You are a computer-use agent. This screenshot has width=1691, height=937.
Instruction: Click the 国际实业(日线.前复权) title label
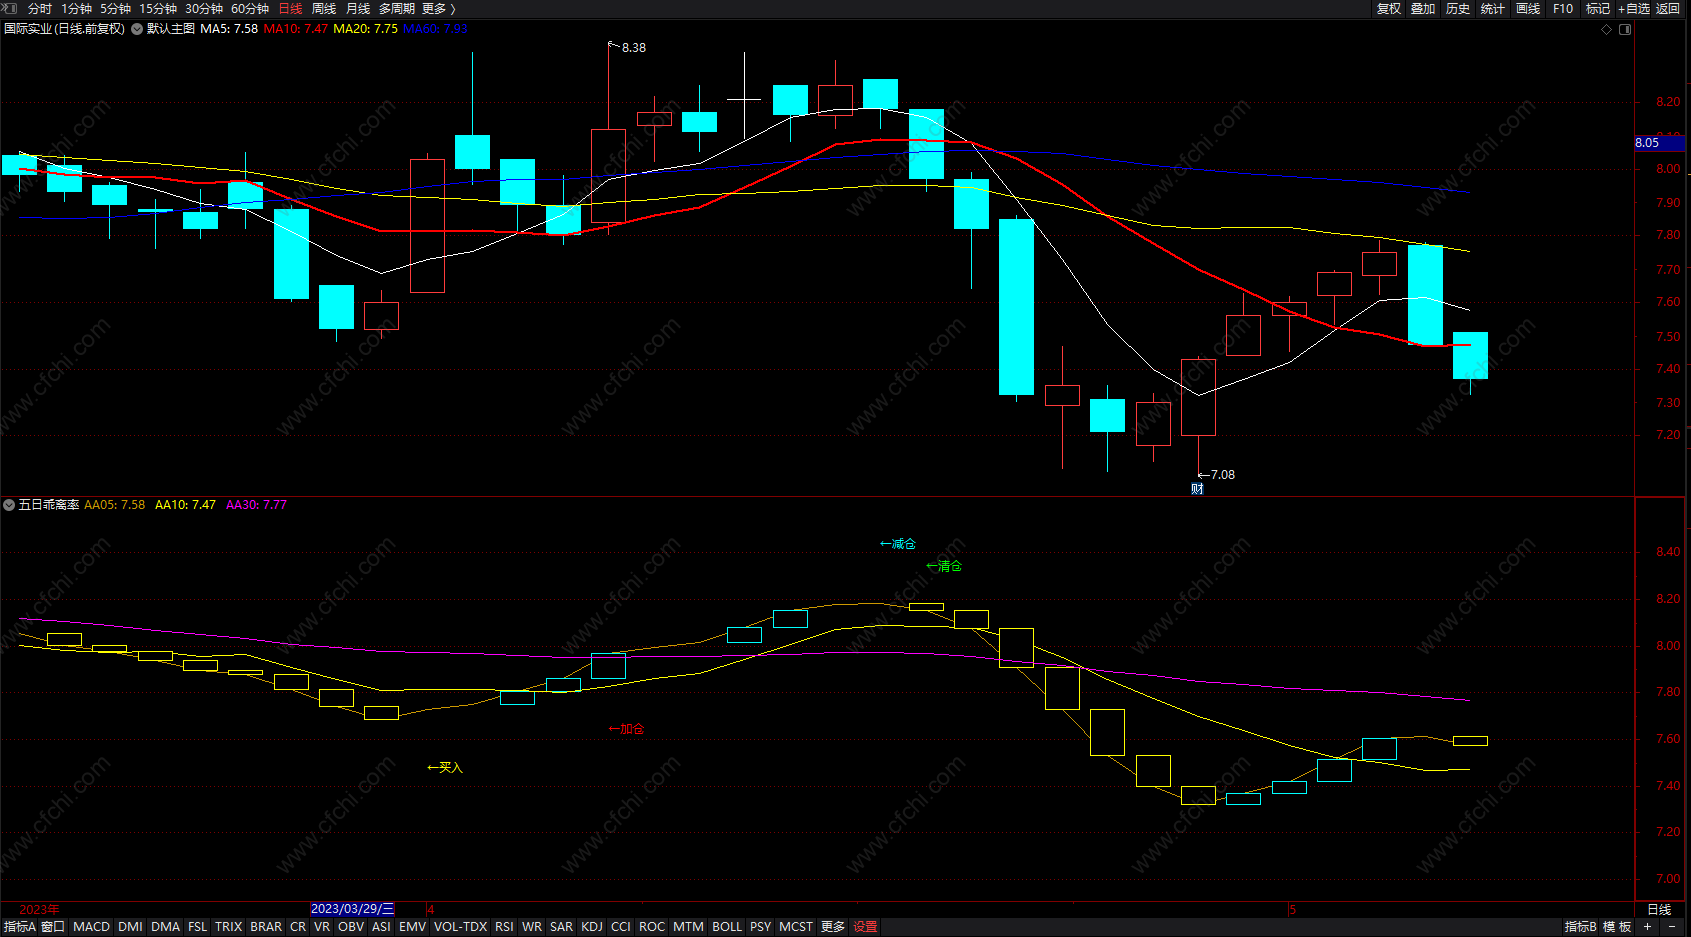pyautogui.click(x=65, y=29)
